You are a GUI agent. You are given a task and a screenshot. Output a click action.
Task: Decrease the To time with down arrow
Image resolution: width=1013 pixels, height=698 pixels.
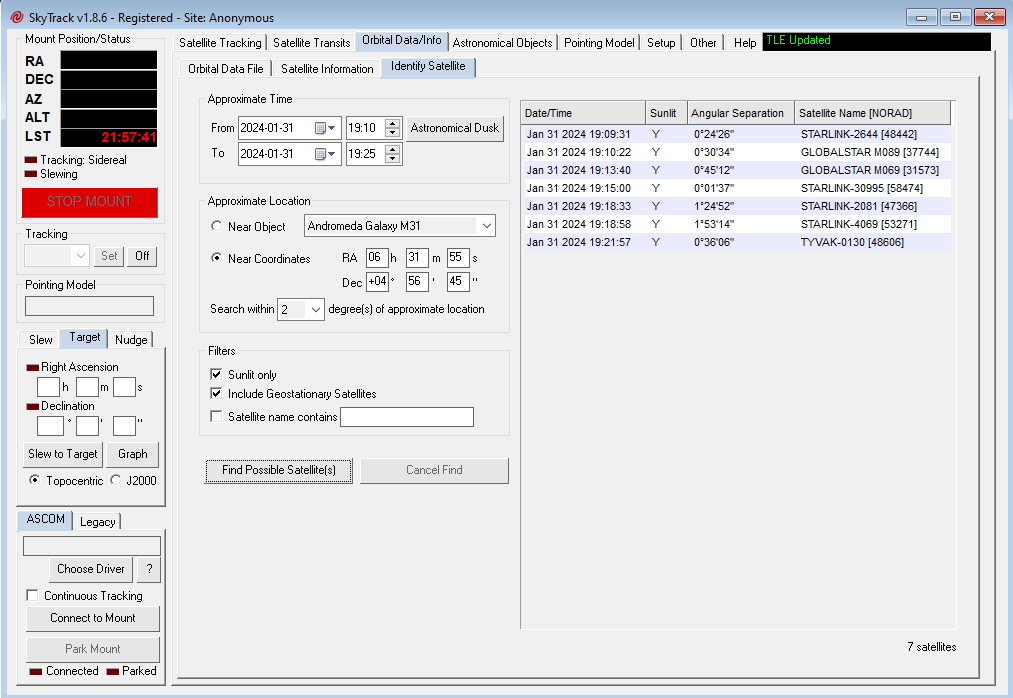click(392, 158)
